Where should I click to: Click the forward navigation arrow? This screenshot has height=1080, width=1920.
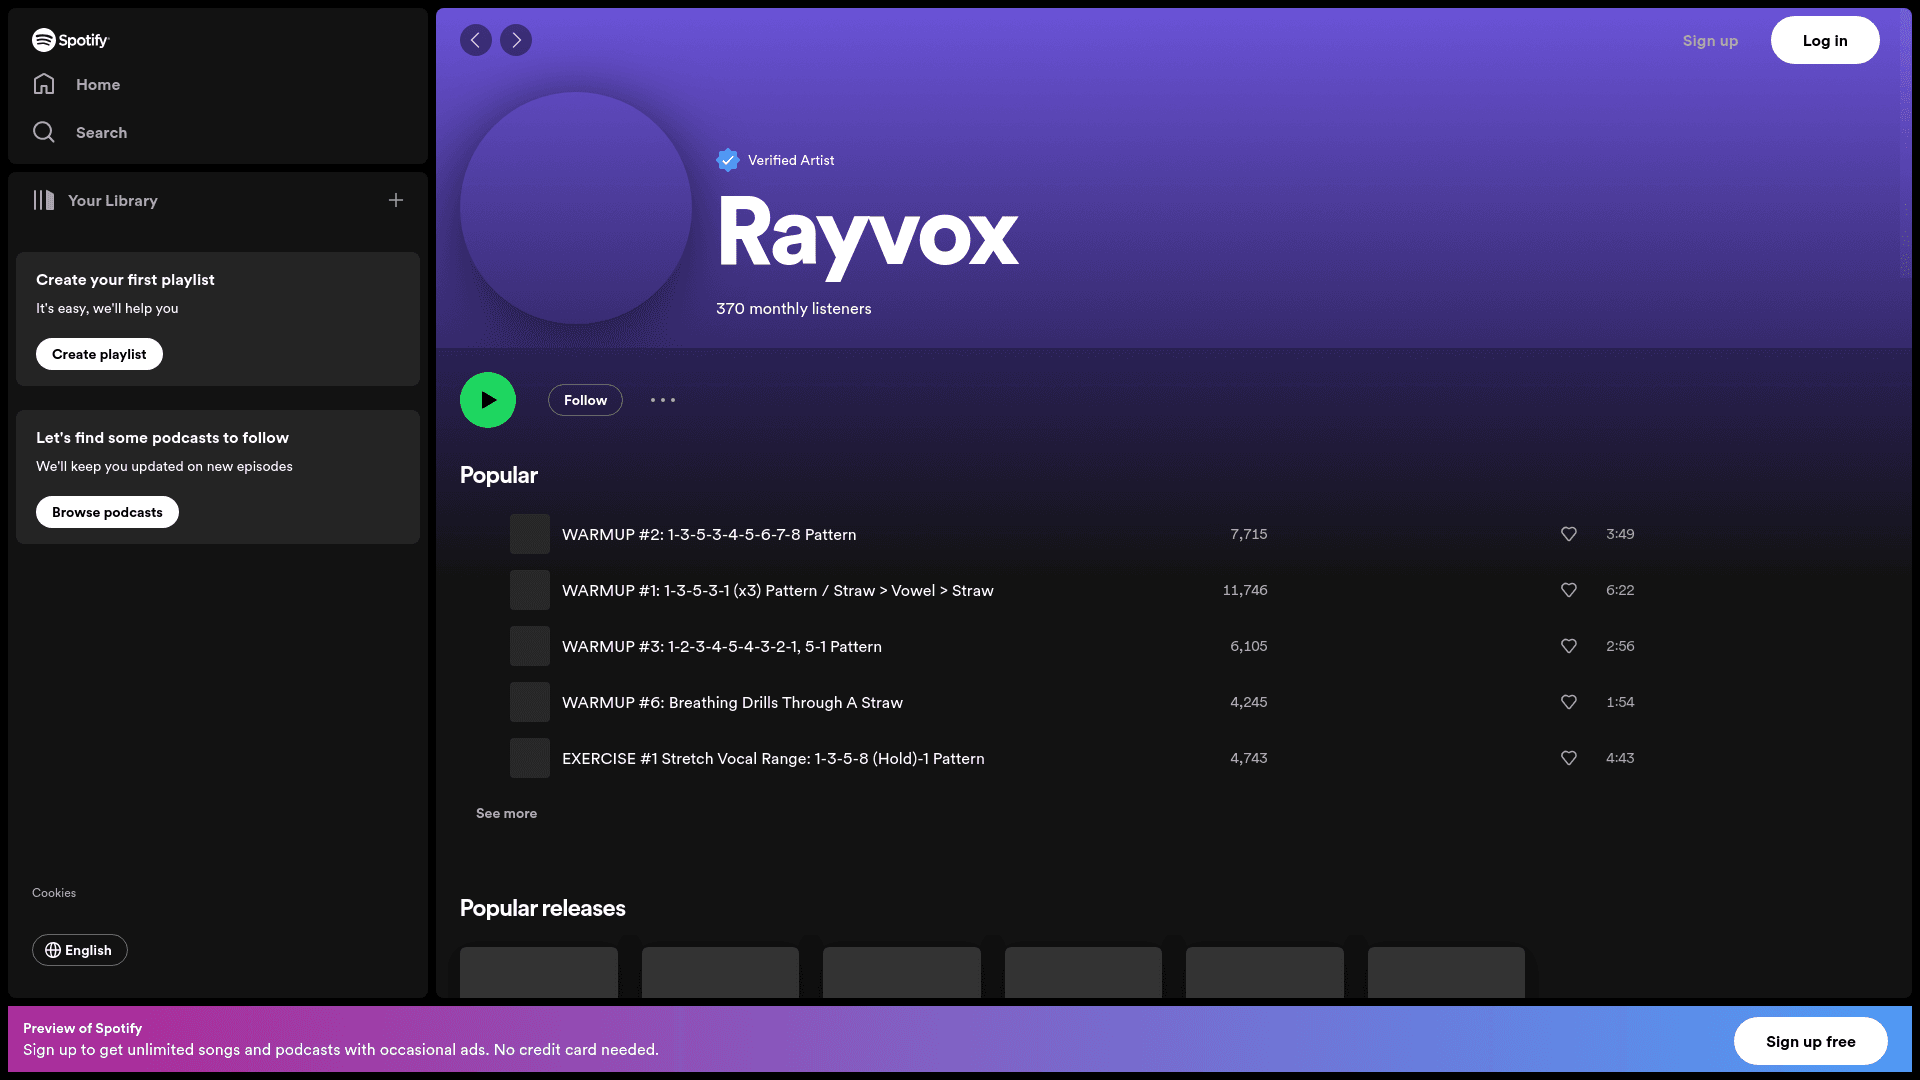516,40
